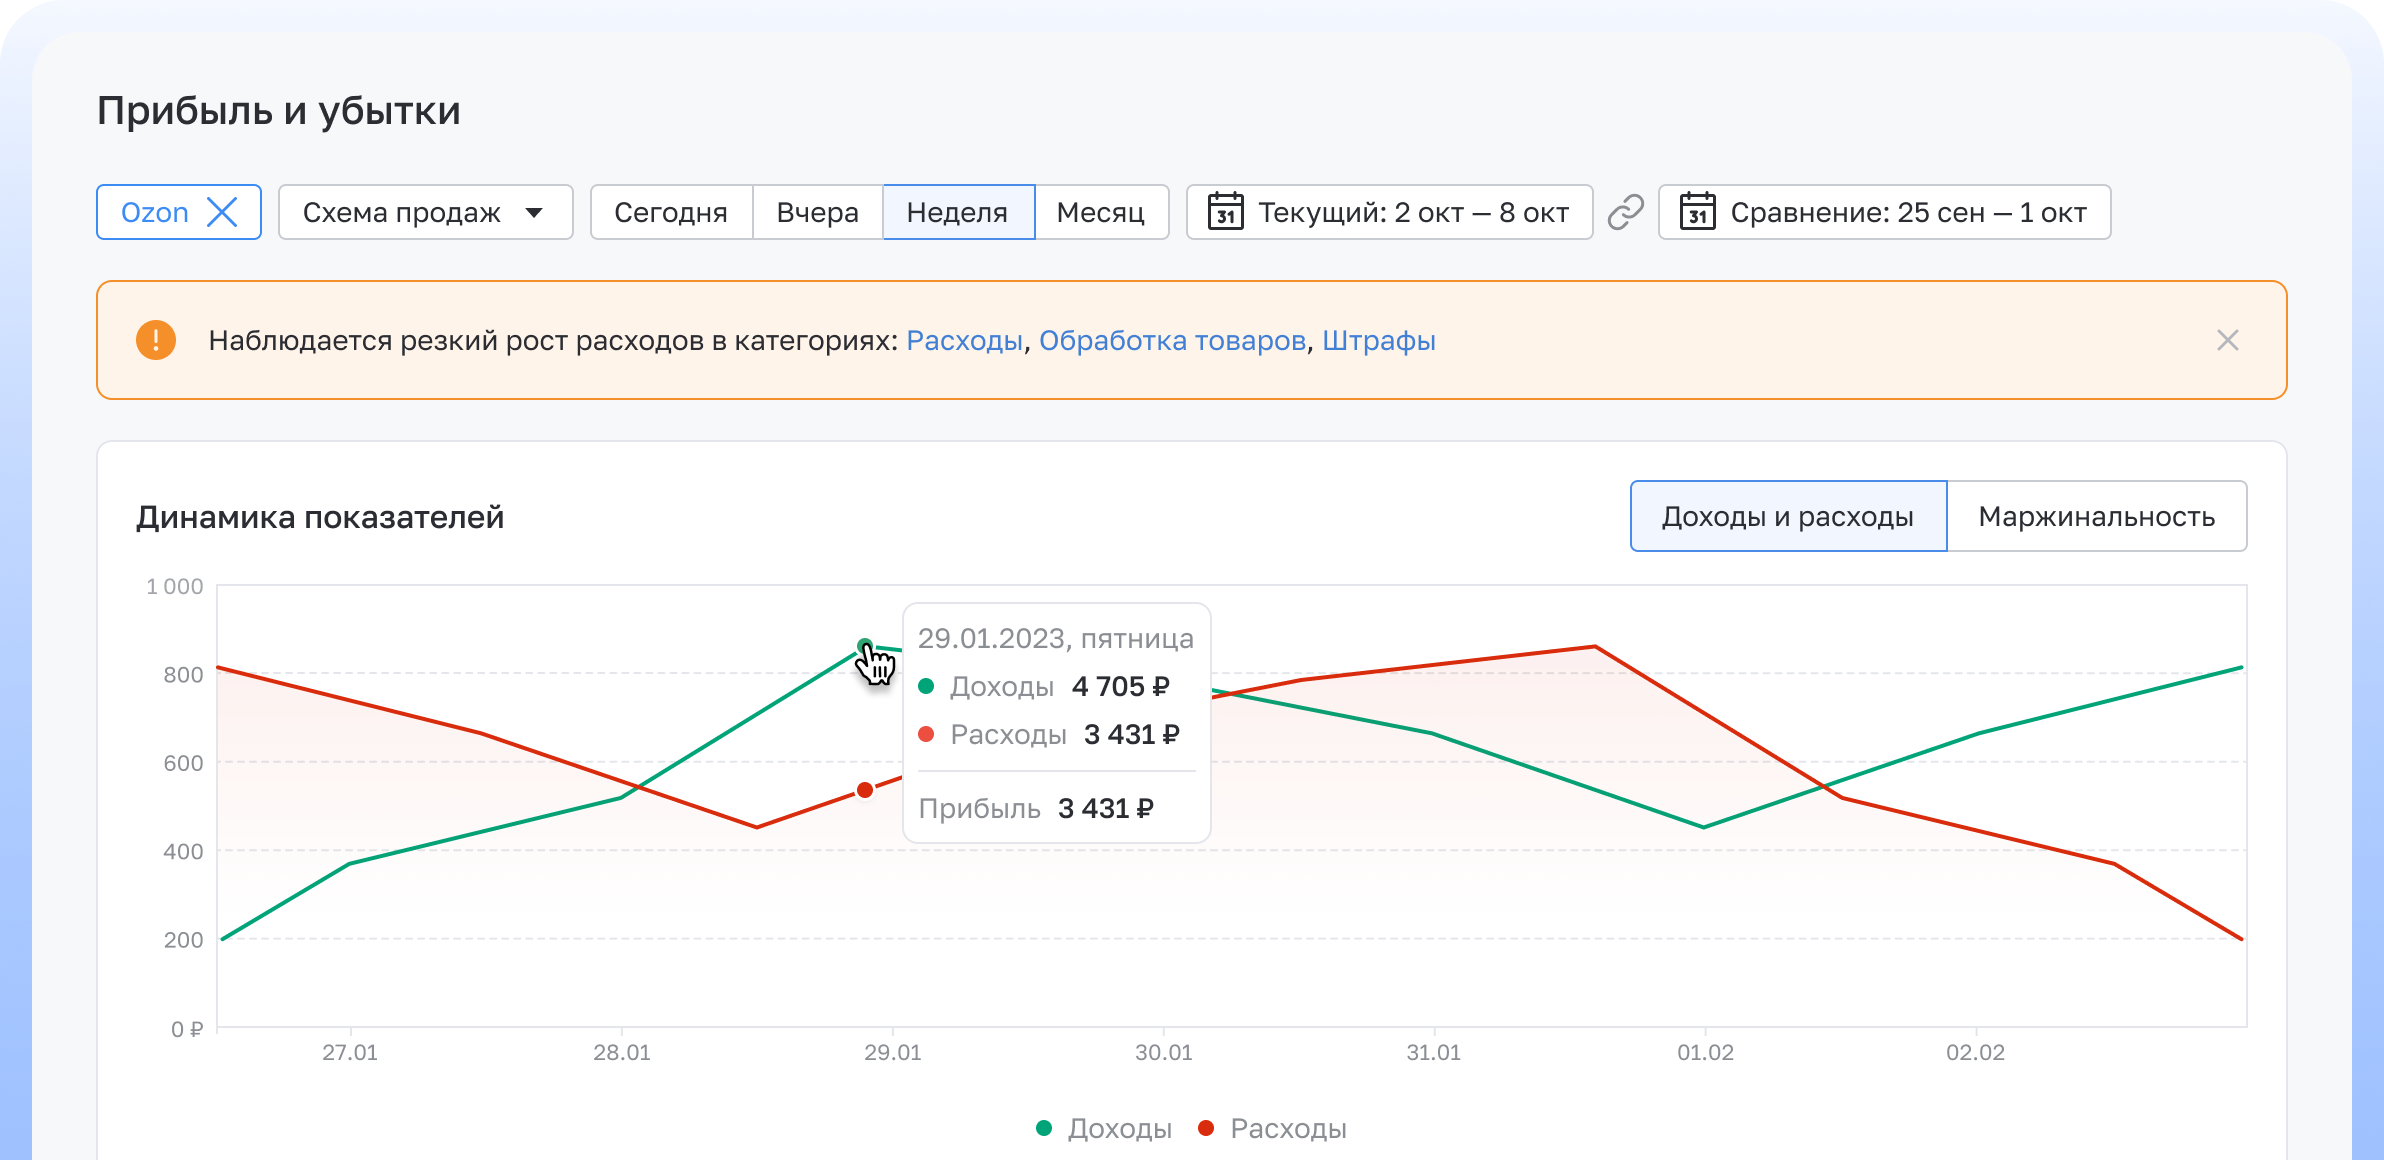Click the red Расходы data point on chart
The height and width of the screenshot is (1160, 2384).
pyautogui.click(x=865, y=790)
